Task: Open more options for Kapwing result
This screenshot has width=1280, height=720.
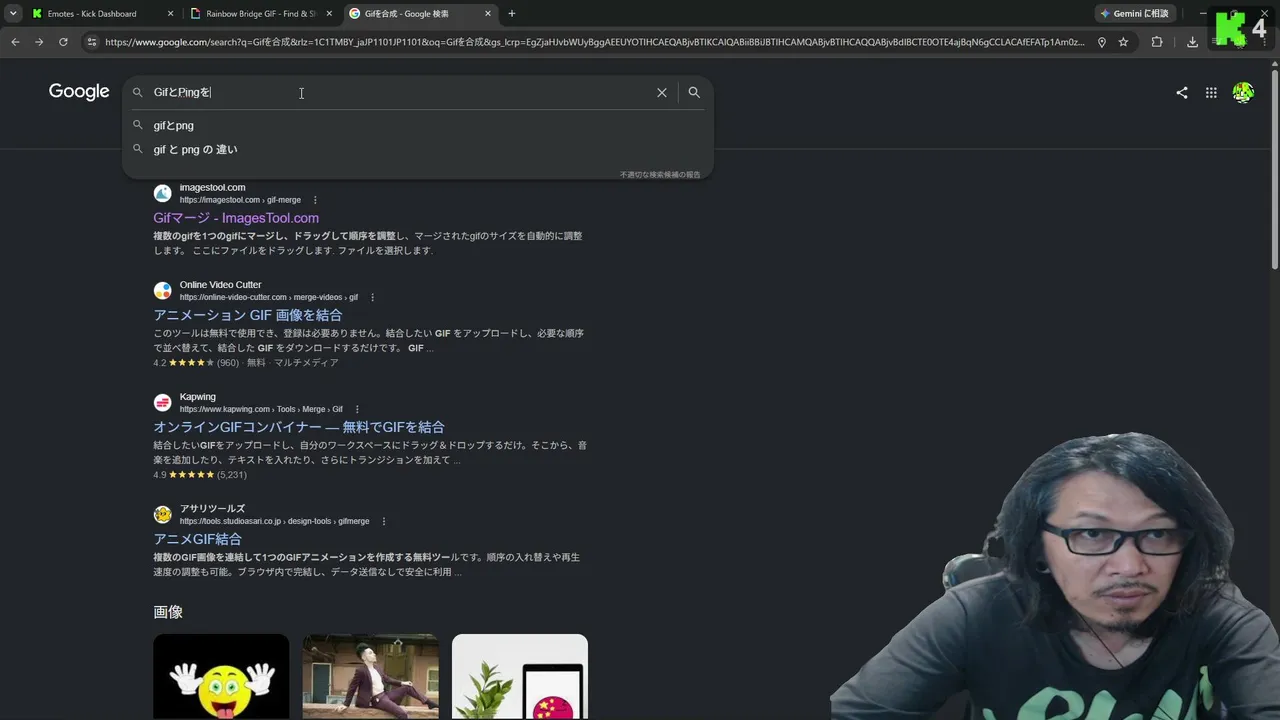Action: point(357,410)
